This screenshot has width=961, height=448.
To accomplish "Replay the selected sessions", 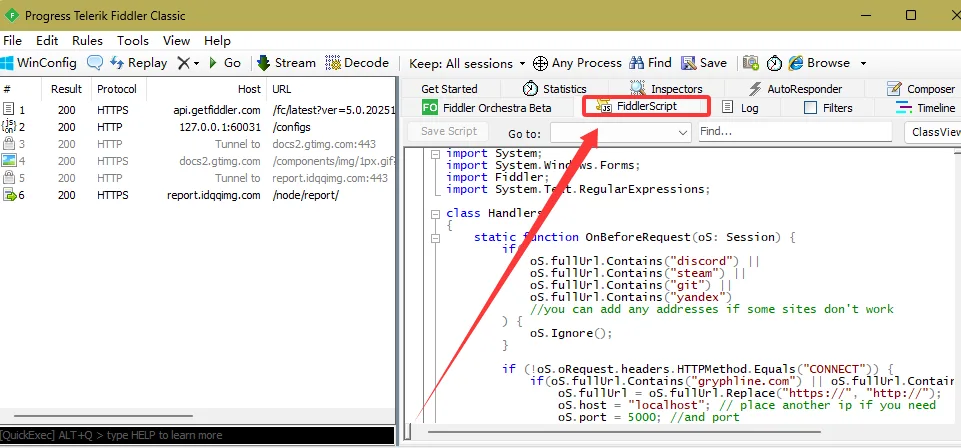I will (139, 63).
